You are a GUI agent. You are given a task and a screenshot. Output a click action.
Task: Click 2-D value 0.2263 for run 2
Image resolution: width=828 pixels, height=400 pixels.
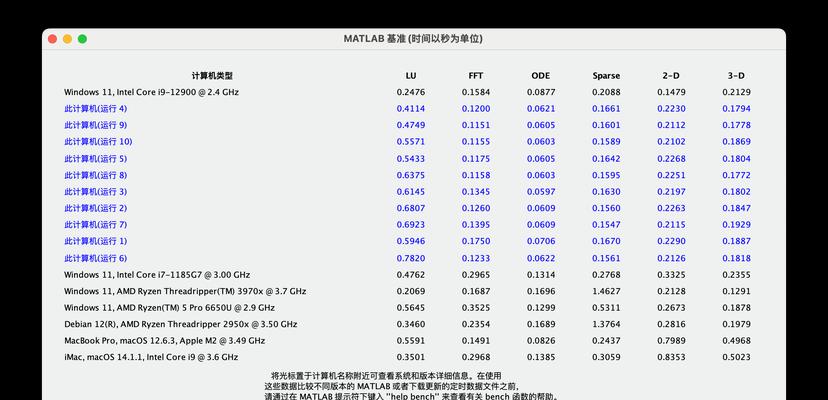tap(671, 208)
